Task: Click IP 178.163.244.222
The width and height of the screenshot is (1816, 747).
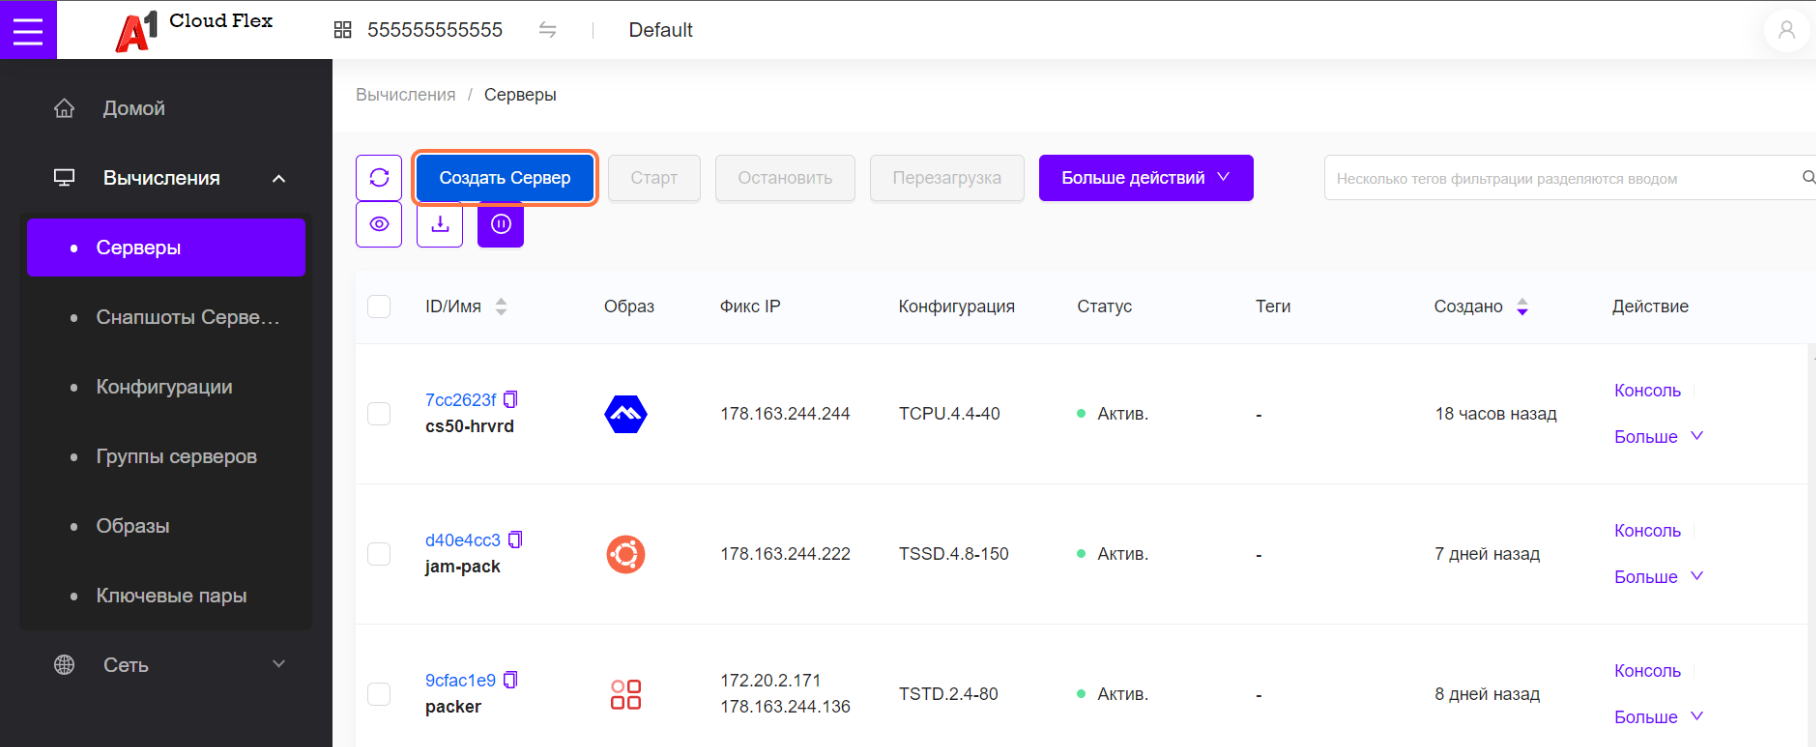Action: click(785, 554)
